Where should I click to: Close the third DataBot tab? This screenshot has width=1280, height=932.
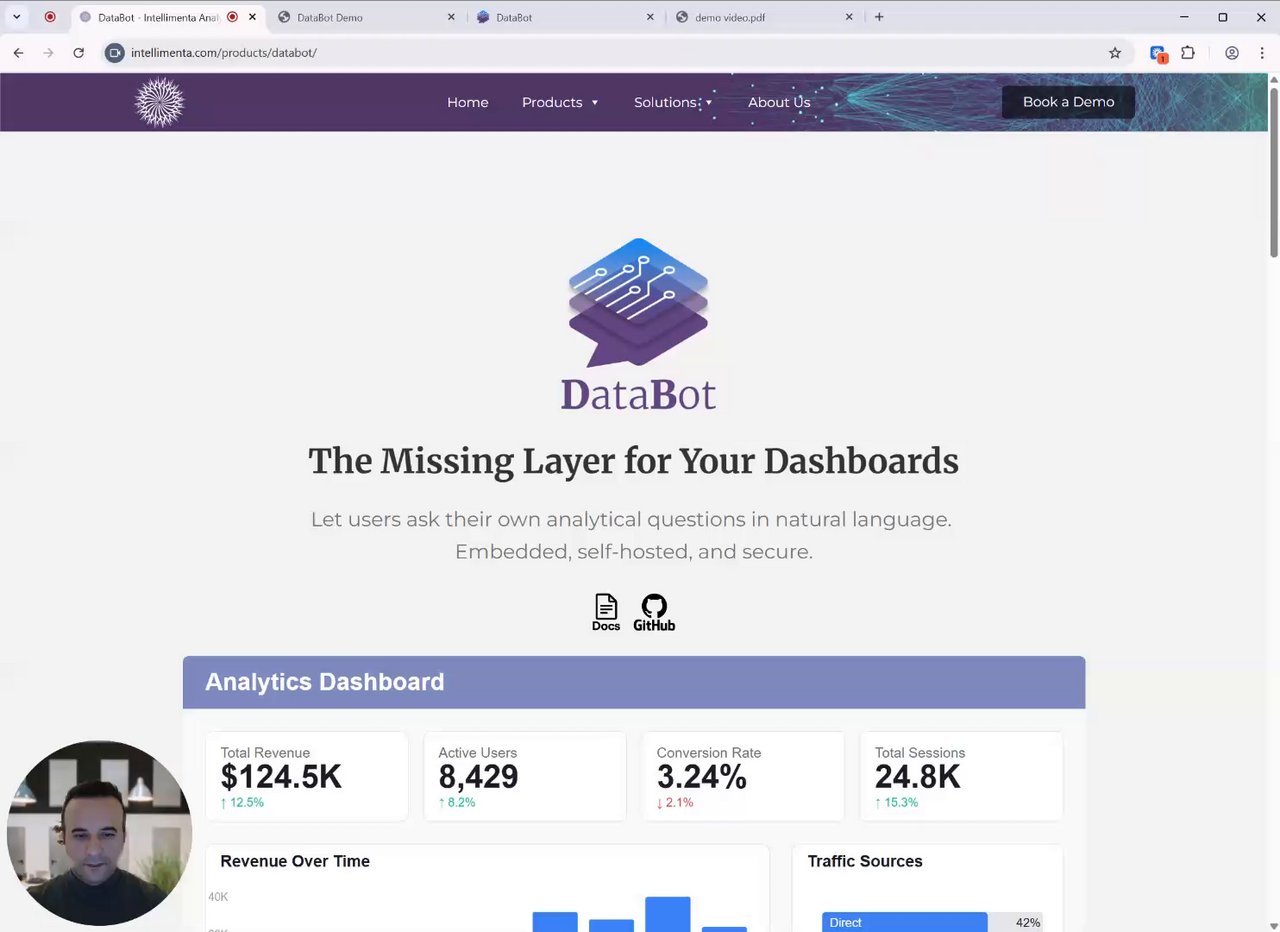[x=650, y=17]
